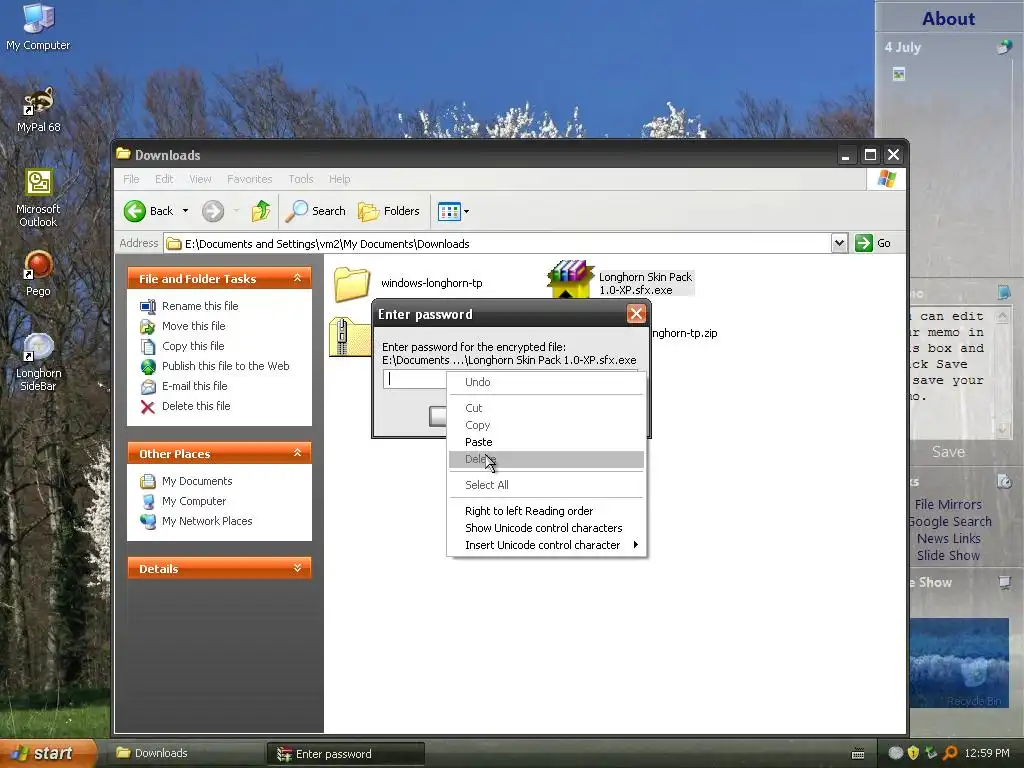The image size is (1024, 768).
Task: Open the Tools menu
Action: 301,179
